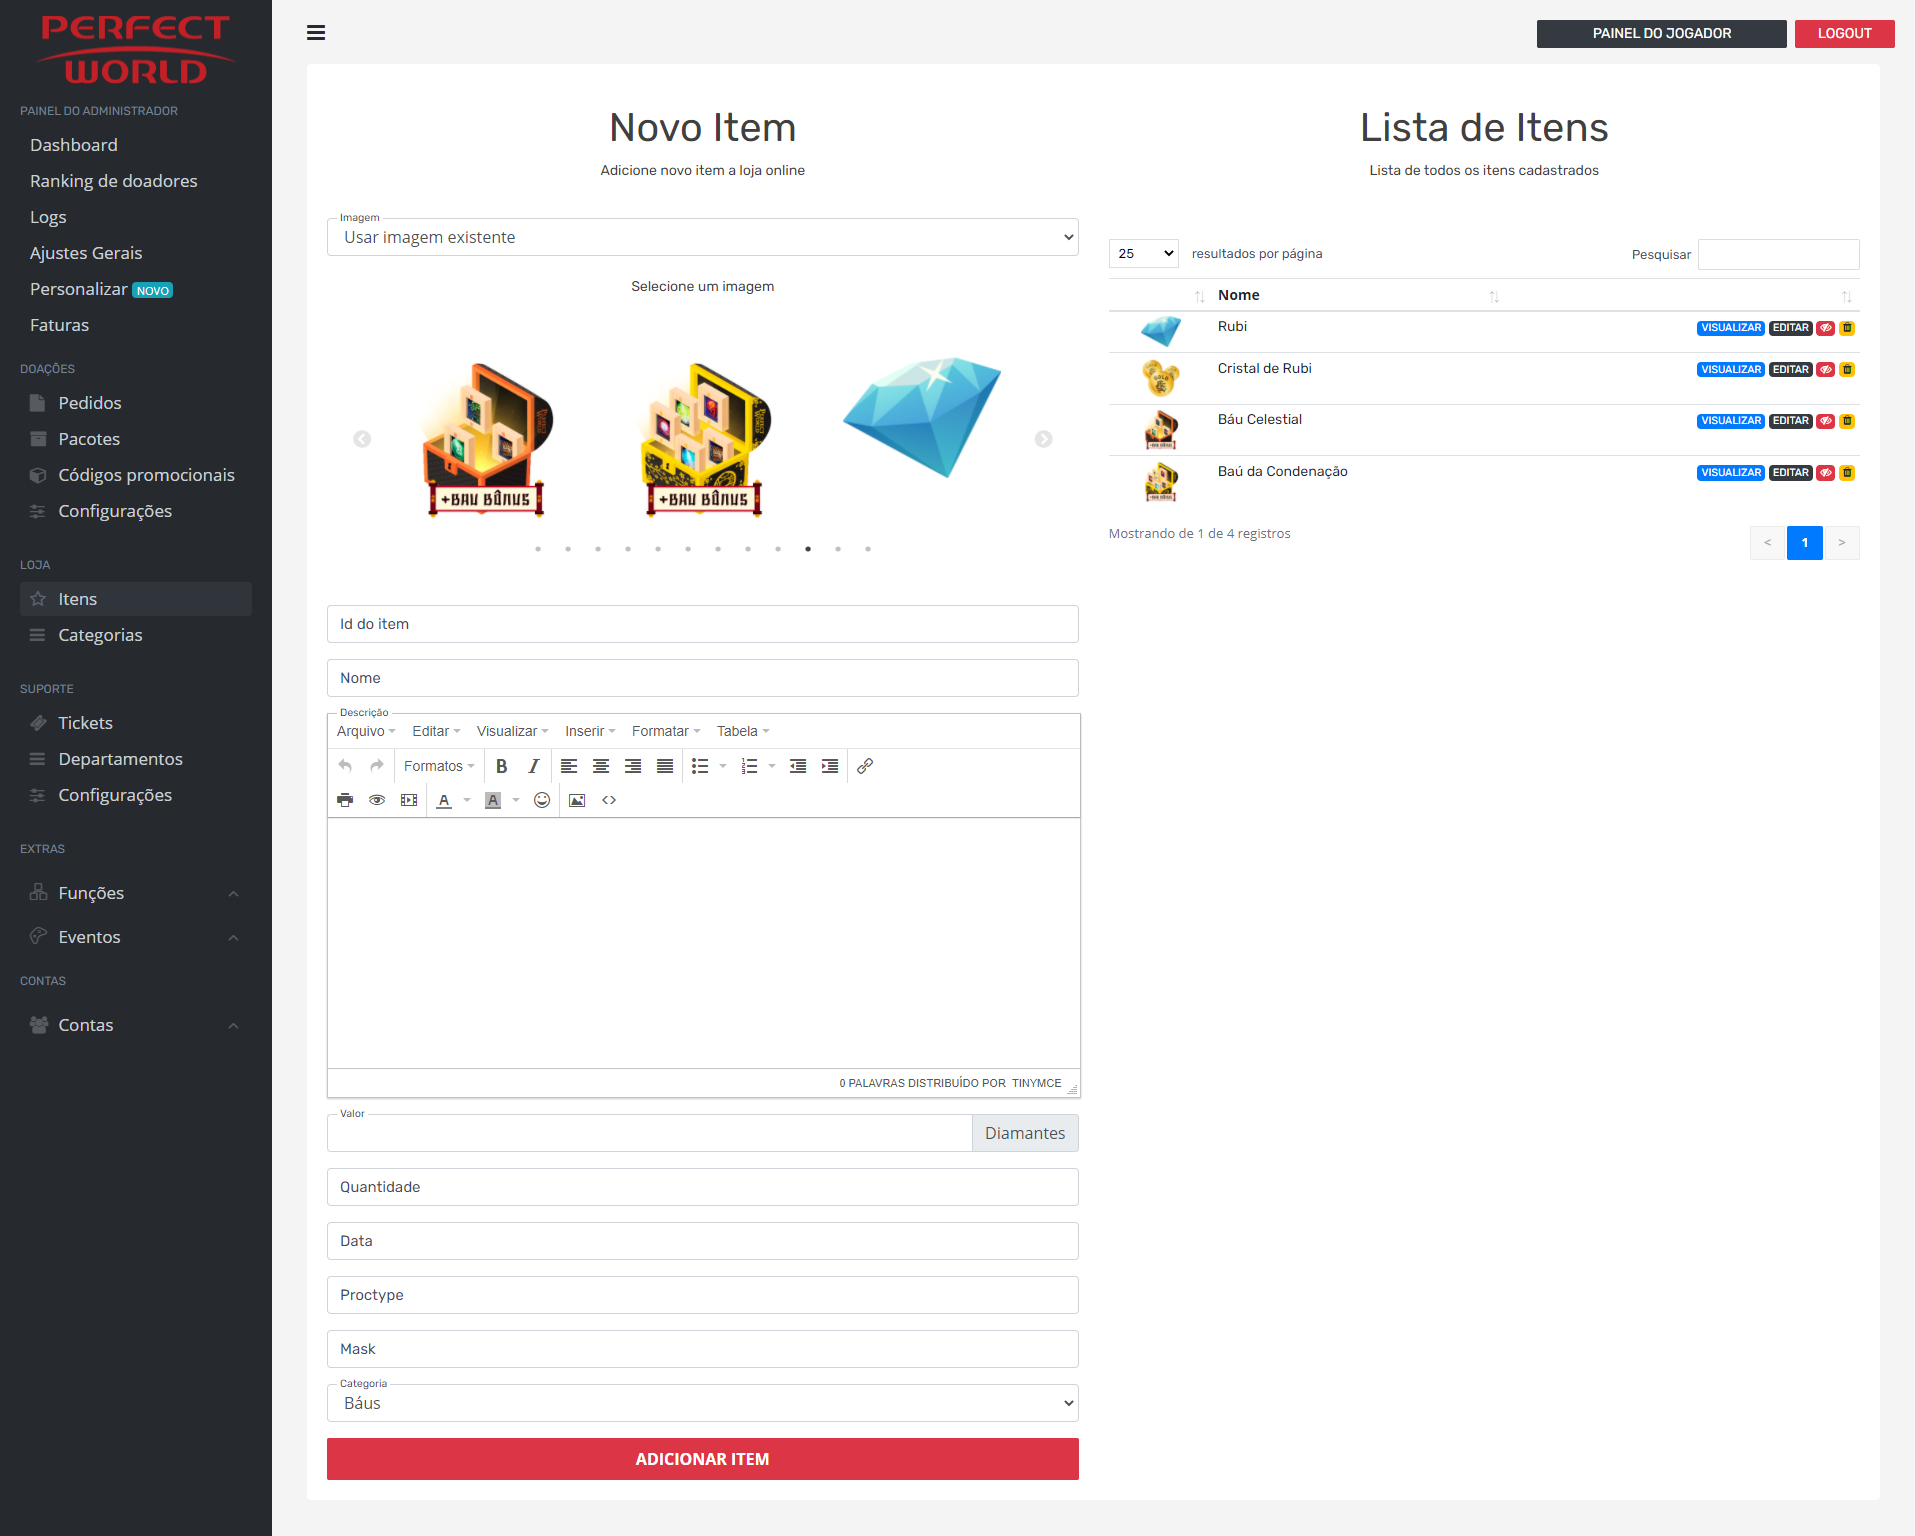Click Visualizar for the Rubi item
This screenshot has height=1536, width=1915.
tap(1730, 328)
